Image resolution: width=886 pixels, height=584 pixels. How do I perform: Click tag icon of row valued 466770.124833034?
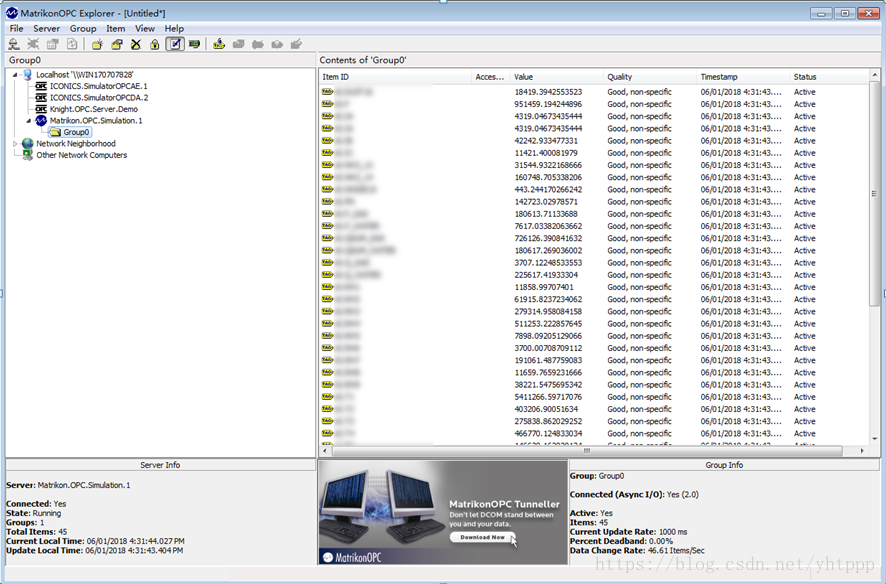coord(327,433)
